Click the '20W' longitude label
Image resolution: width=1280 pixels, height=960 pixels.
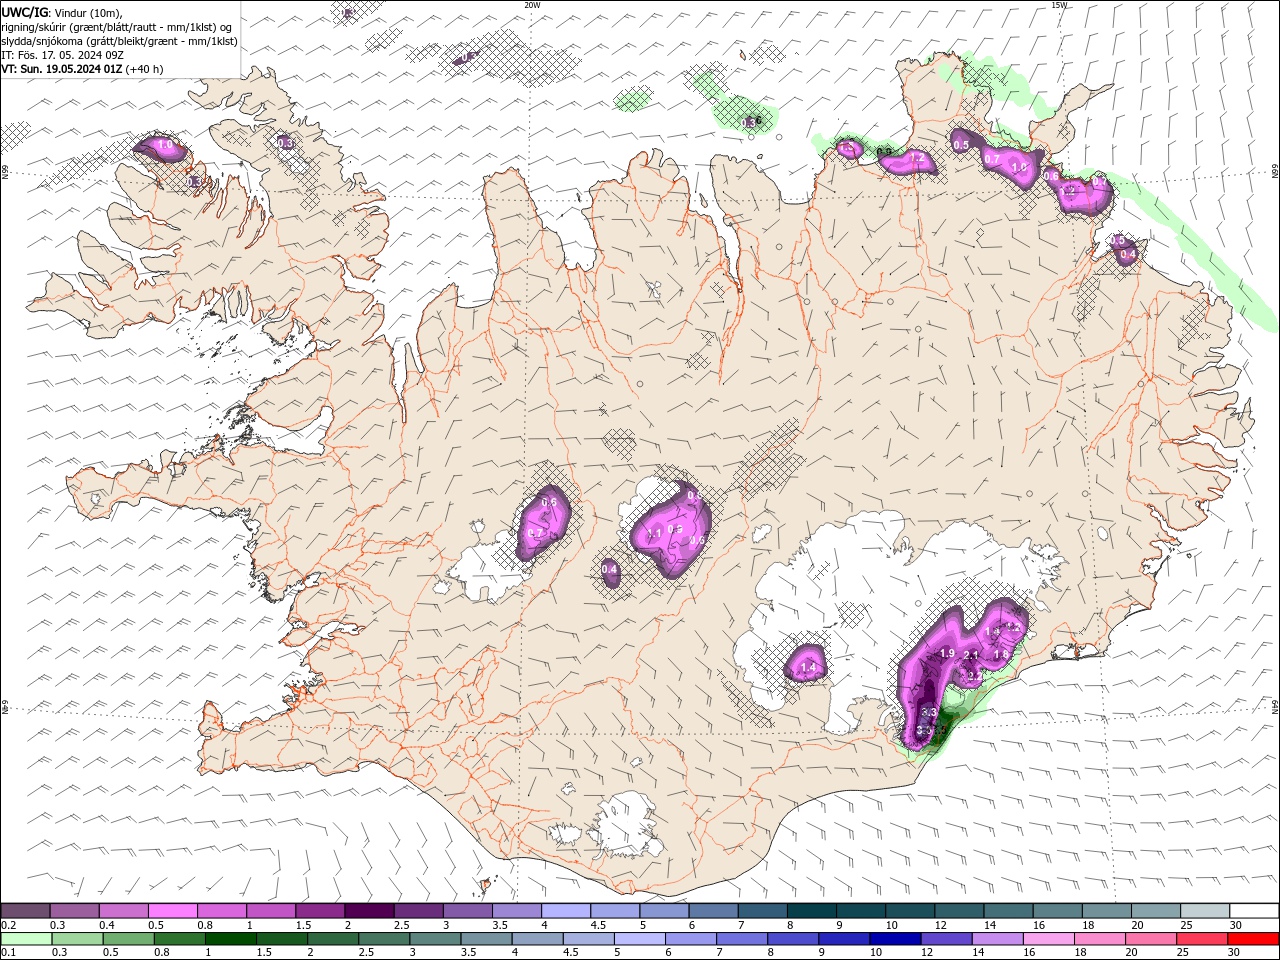(532, 5)
